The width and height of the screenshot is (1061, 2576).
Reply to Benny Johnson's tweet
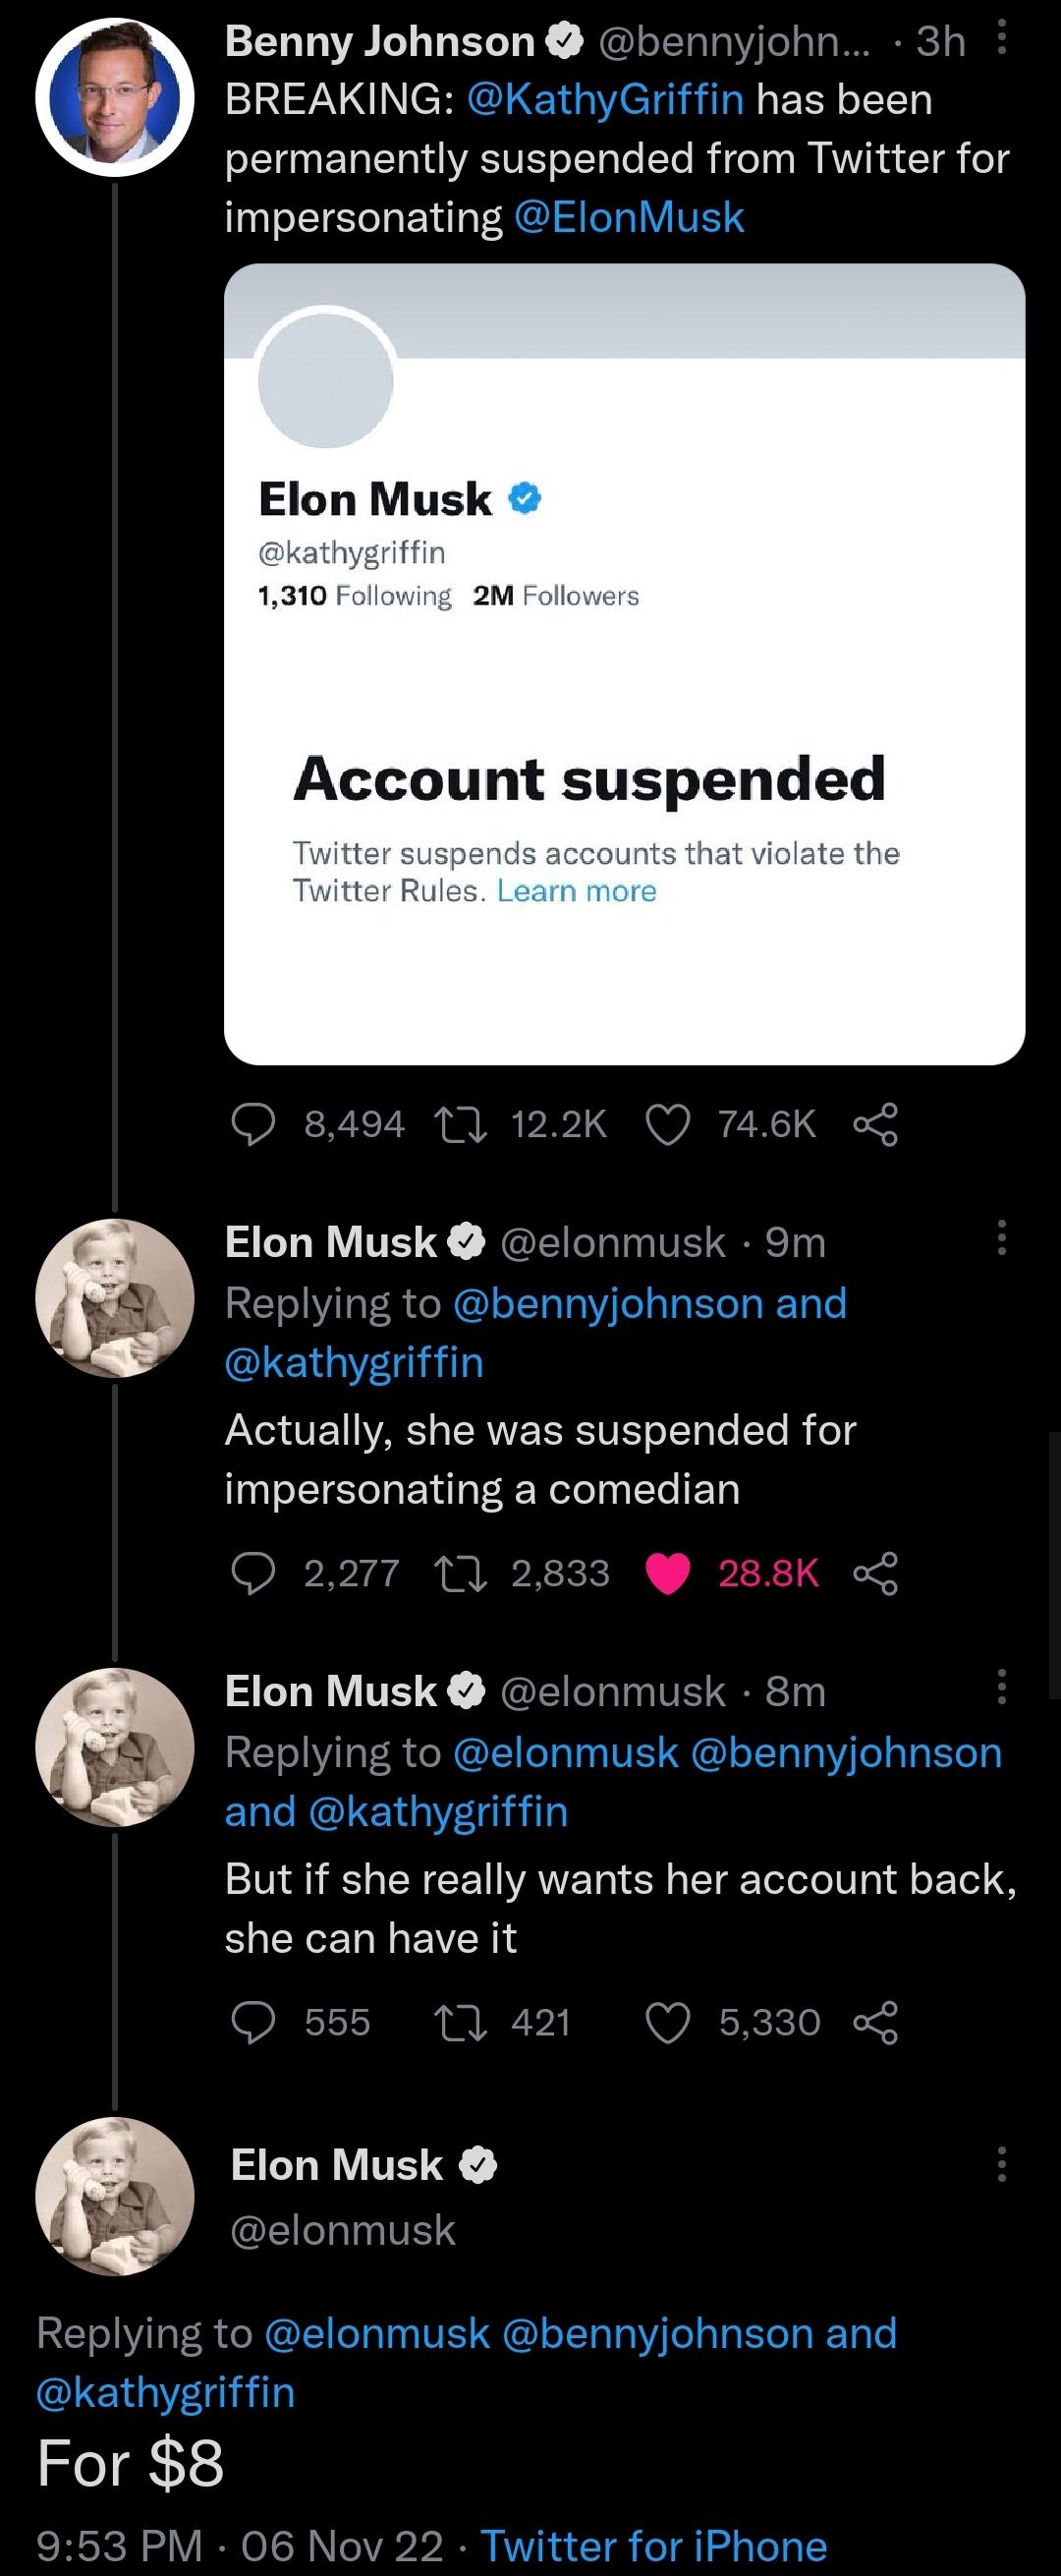[253, 1124]
